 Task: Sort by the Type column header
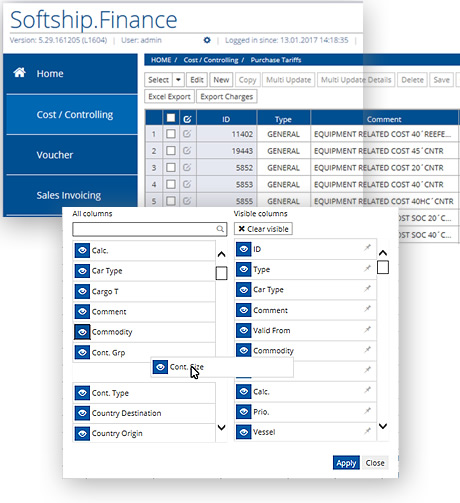coord(283,119)
